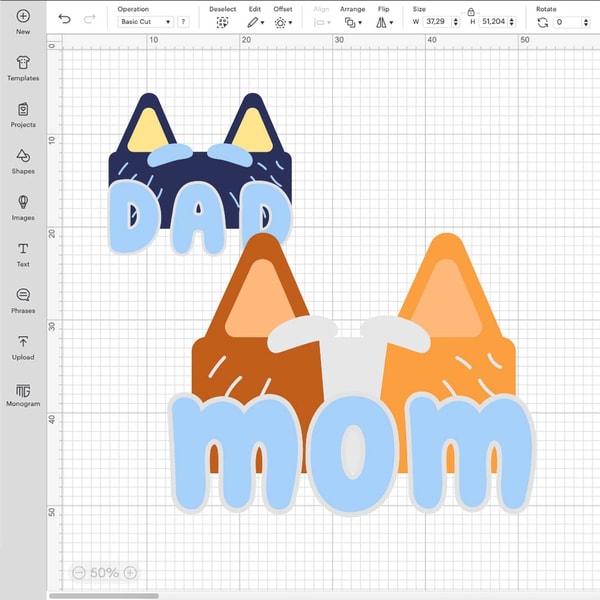Undo the last action
The height and width of the screenshot is (600, 600).
[65, 19]
